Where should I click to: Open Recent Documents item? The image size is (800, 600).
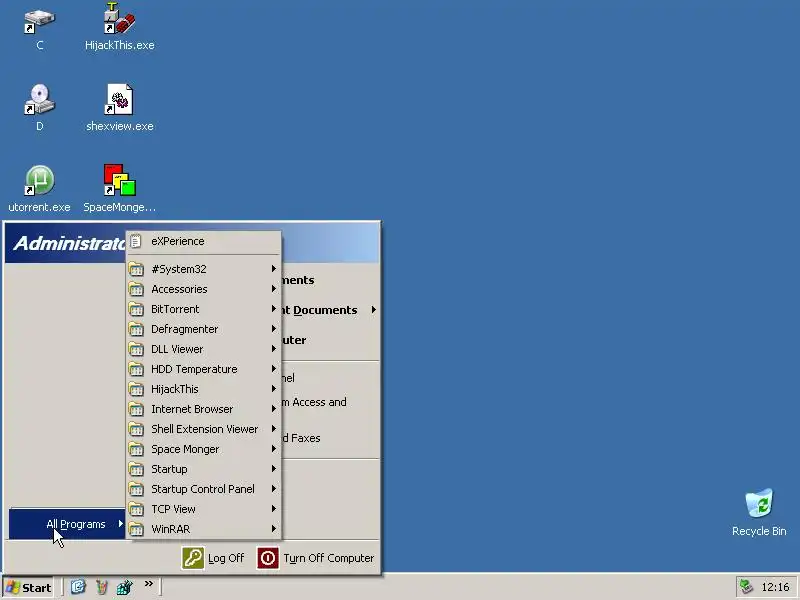(x=330, y=310)
